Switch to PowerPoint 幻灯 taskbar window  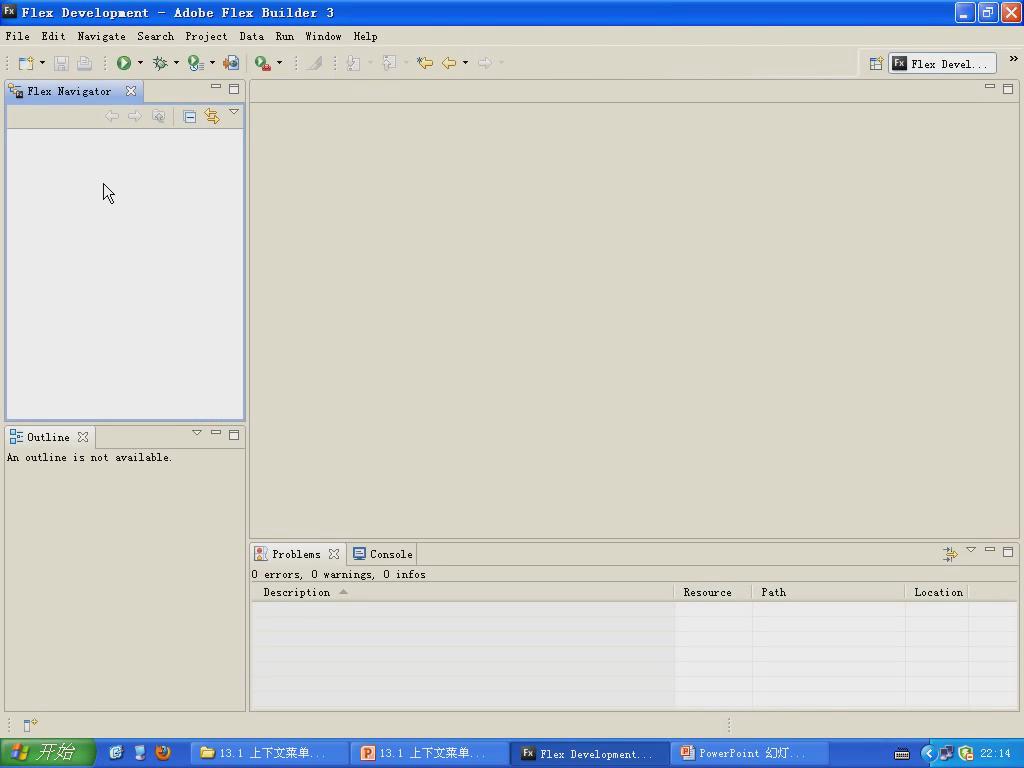coord(750,754)
